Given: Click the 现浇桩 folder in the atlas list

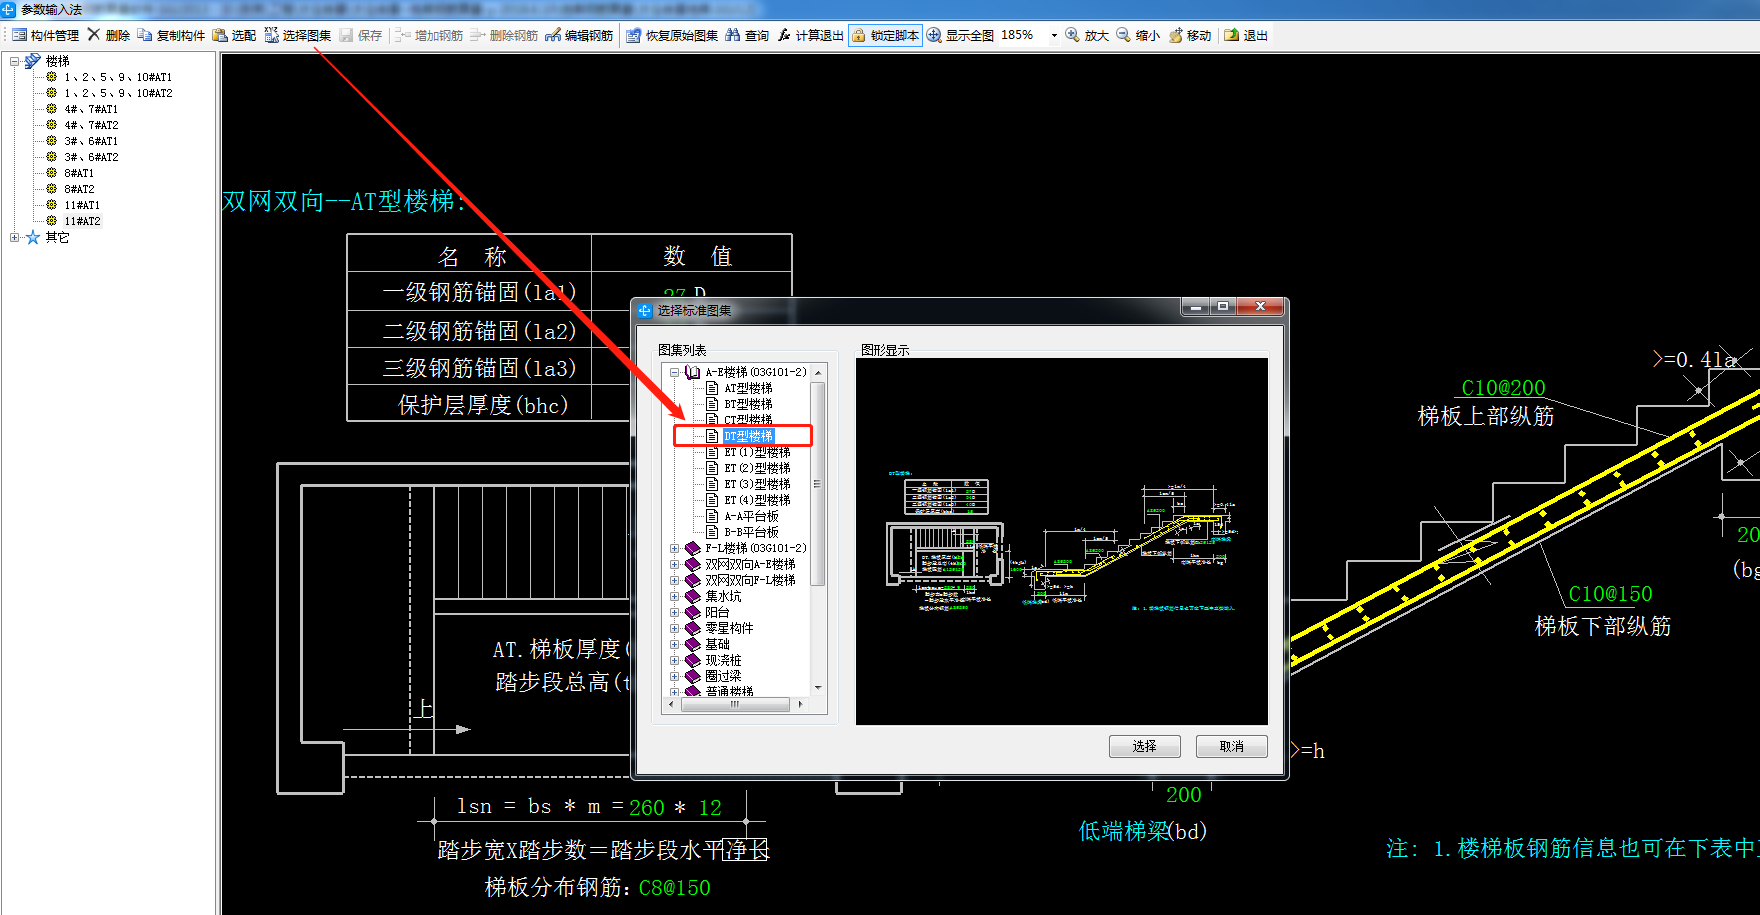Looking at the screenshot, I should 723,660.
